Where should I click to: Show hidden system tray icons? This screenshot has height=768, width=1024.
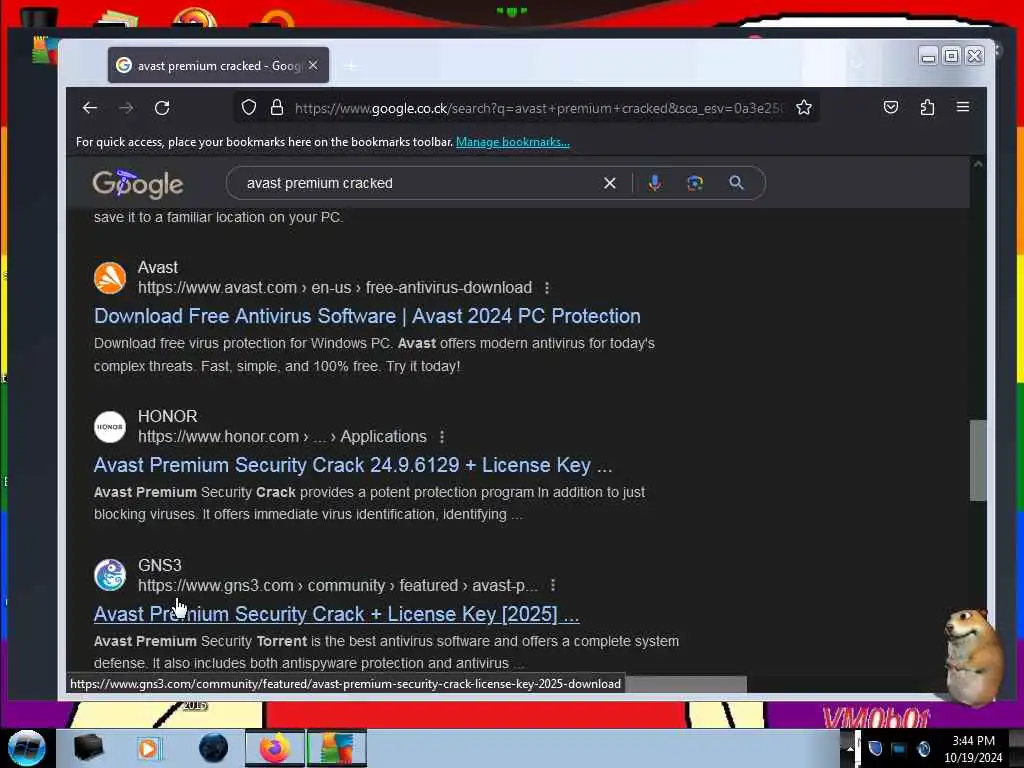click(x=850, y=748)
